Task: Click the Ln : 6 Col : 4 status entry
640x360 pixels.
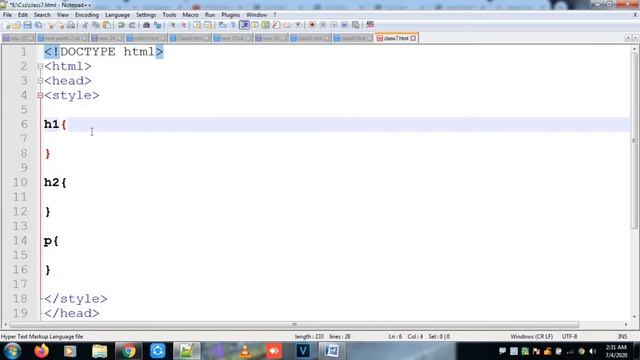Action: pos(406,336)
